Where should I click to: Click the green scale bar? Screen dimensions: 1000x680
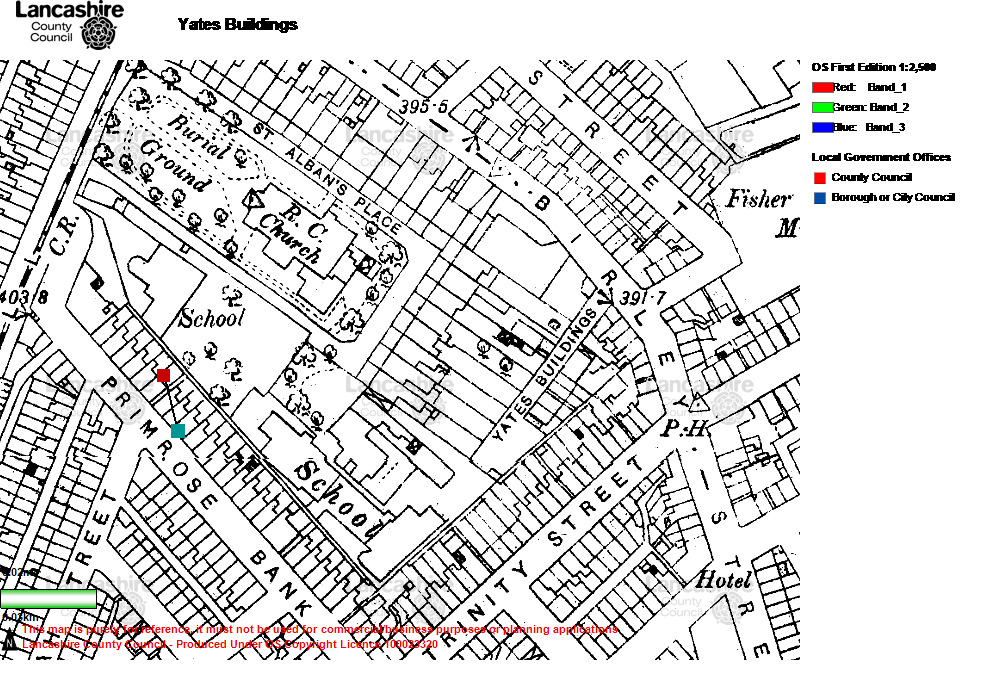click(x=48, y=598)
